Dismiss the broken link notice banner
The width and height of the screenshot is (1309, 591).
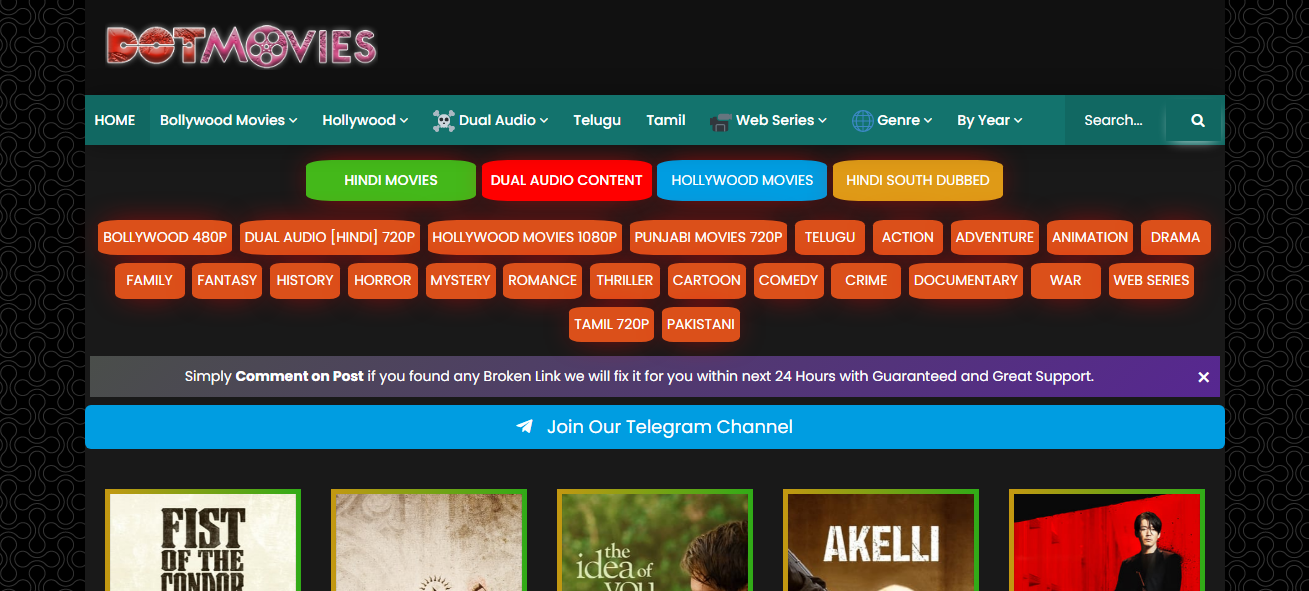pos(1203,377)
